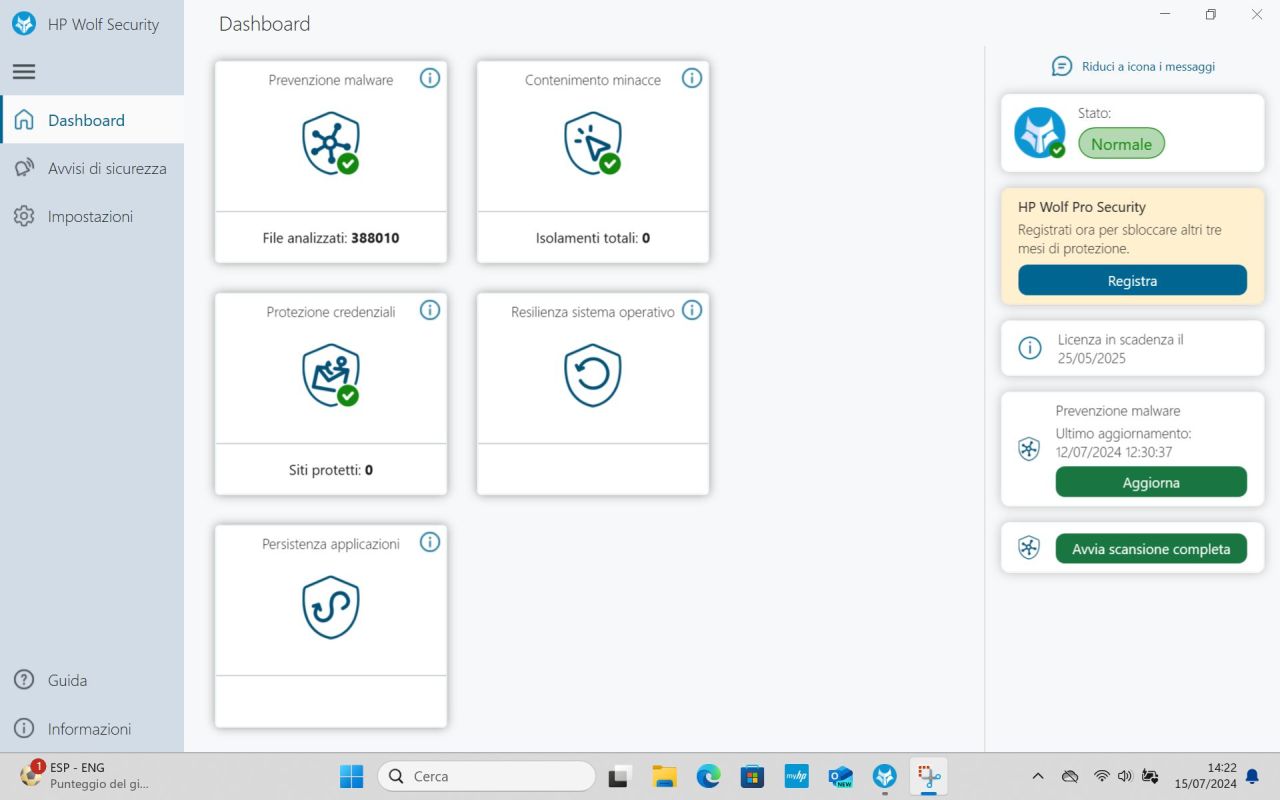Open the myHP app in taskbar

[x=796, y=776]
